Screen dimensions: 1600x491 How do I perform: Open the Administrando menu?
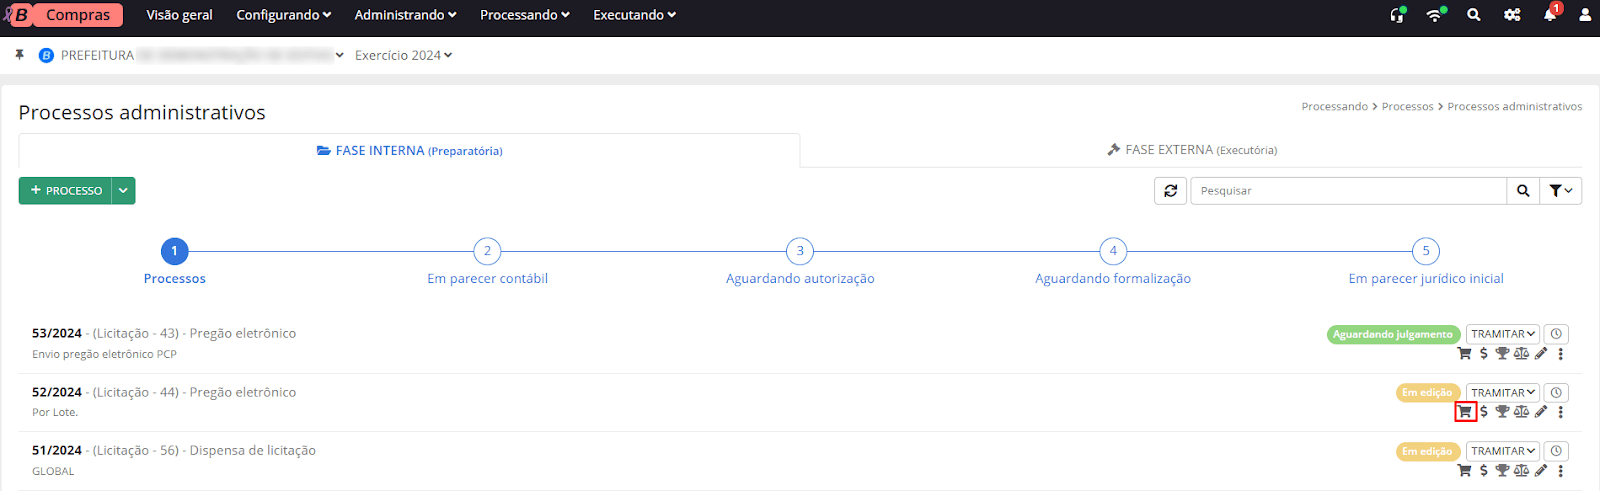tap(405, 15)
